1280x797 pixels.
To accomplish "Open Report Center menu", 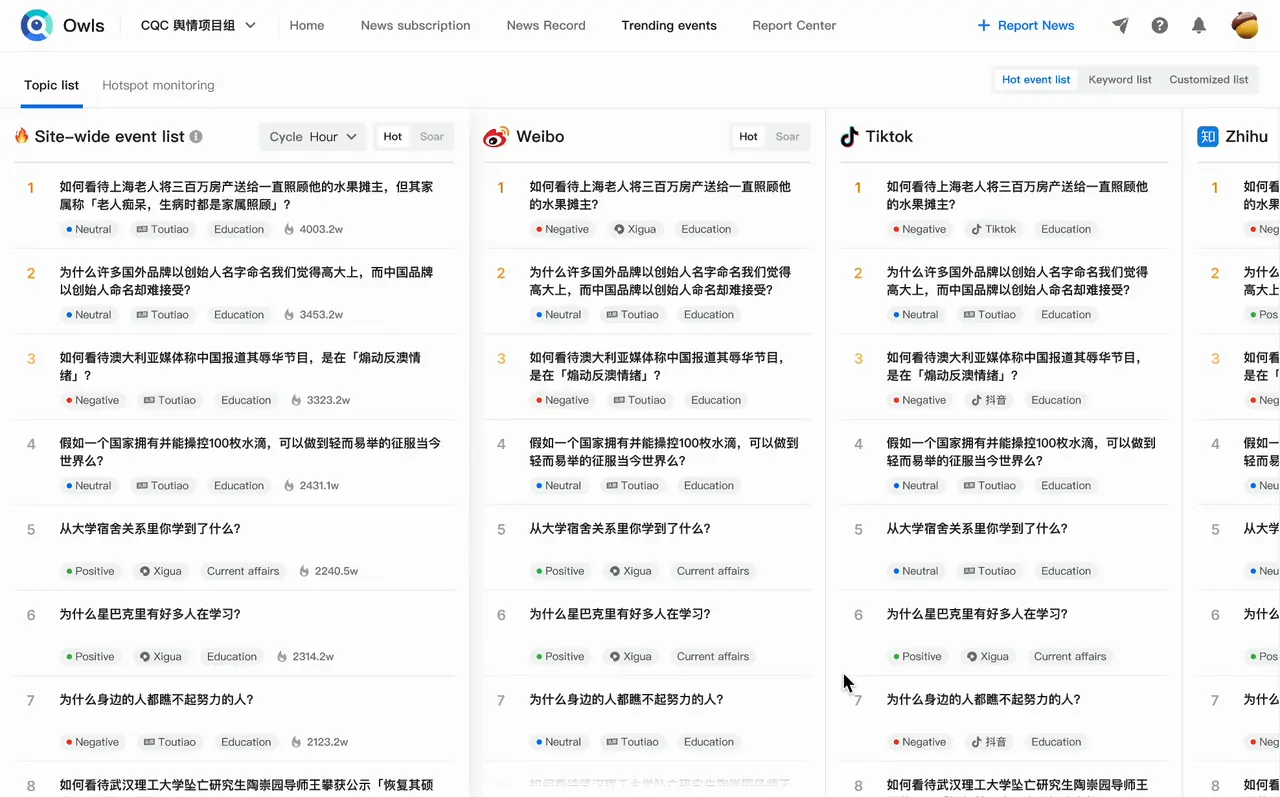I will tap(794, 25).
